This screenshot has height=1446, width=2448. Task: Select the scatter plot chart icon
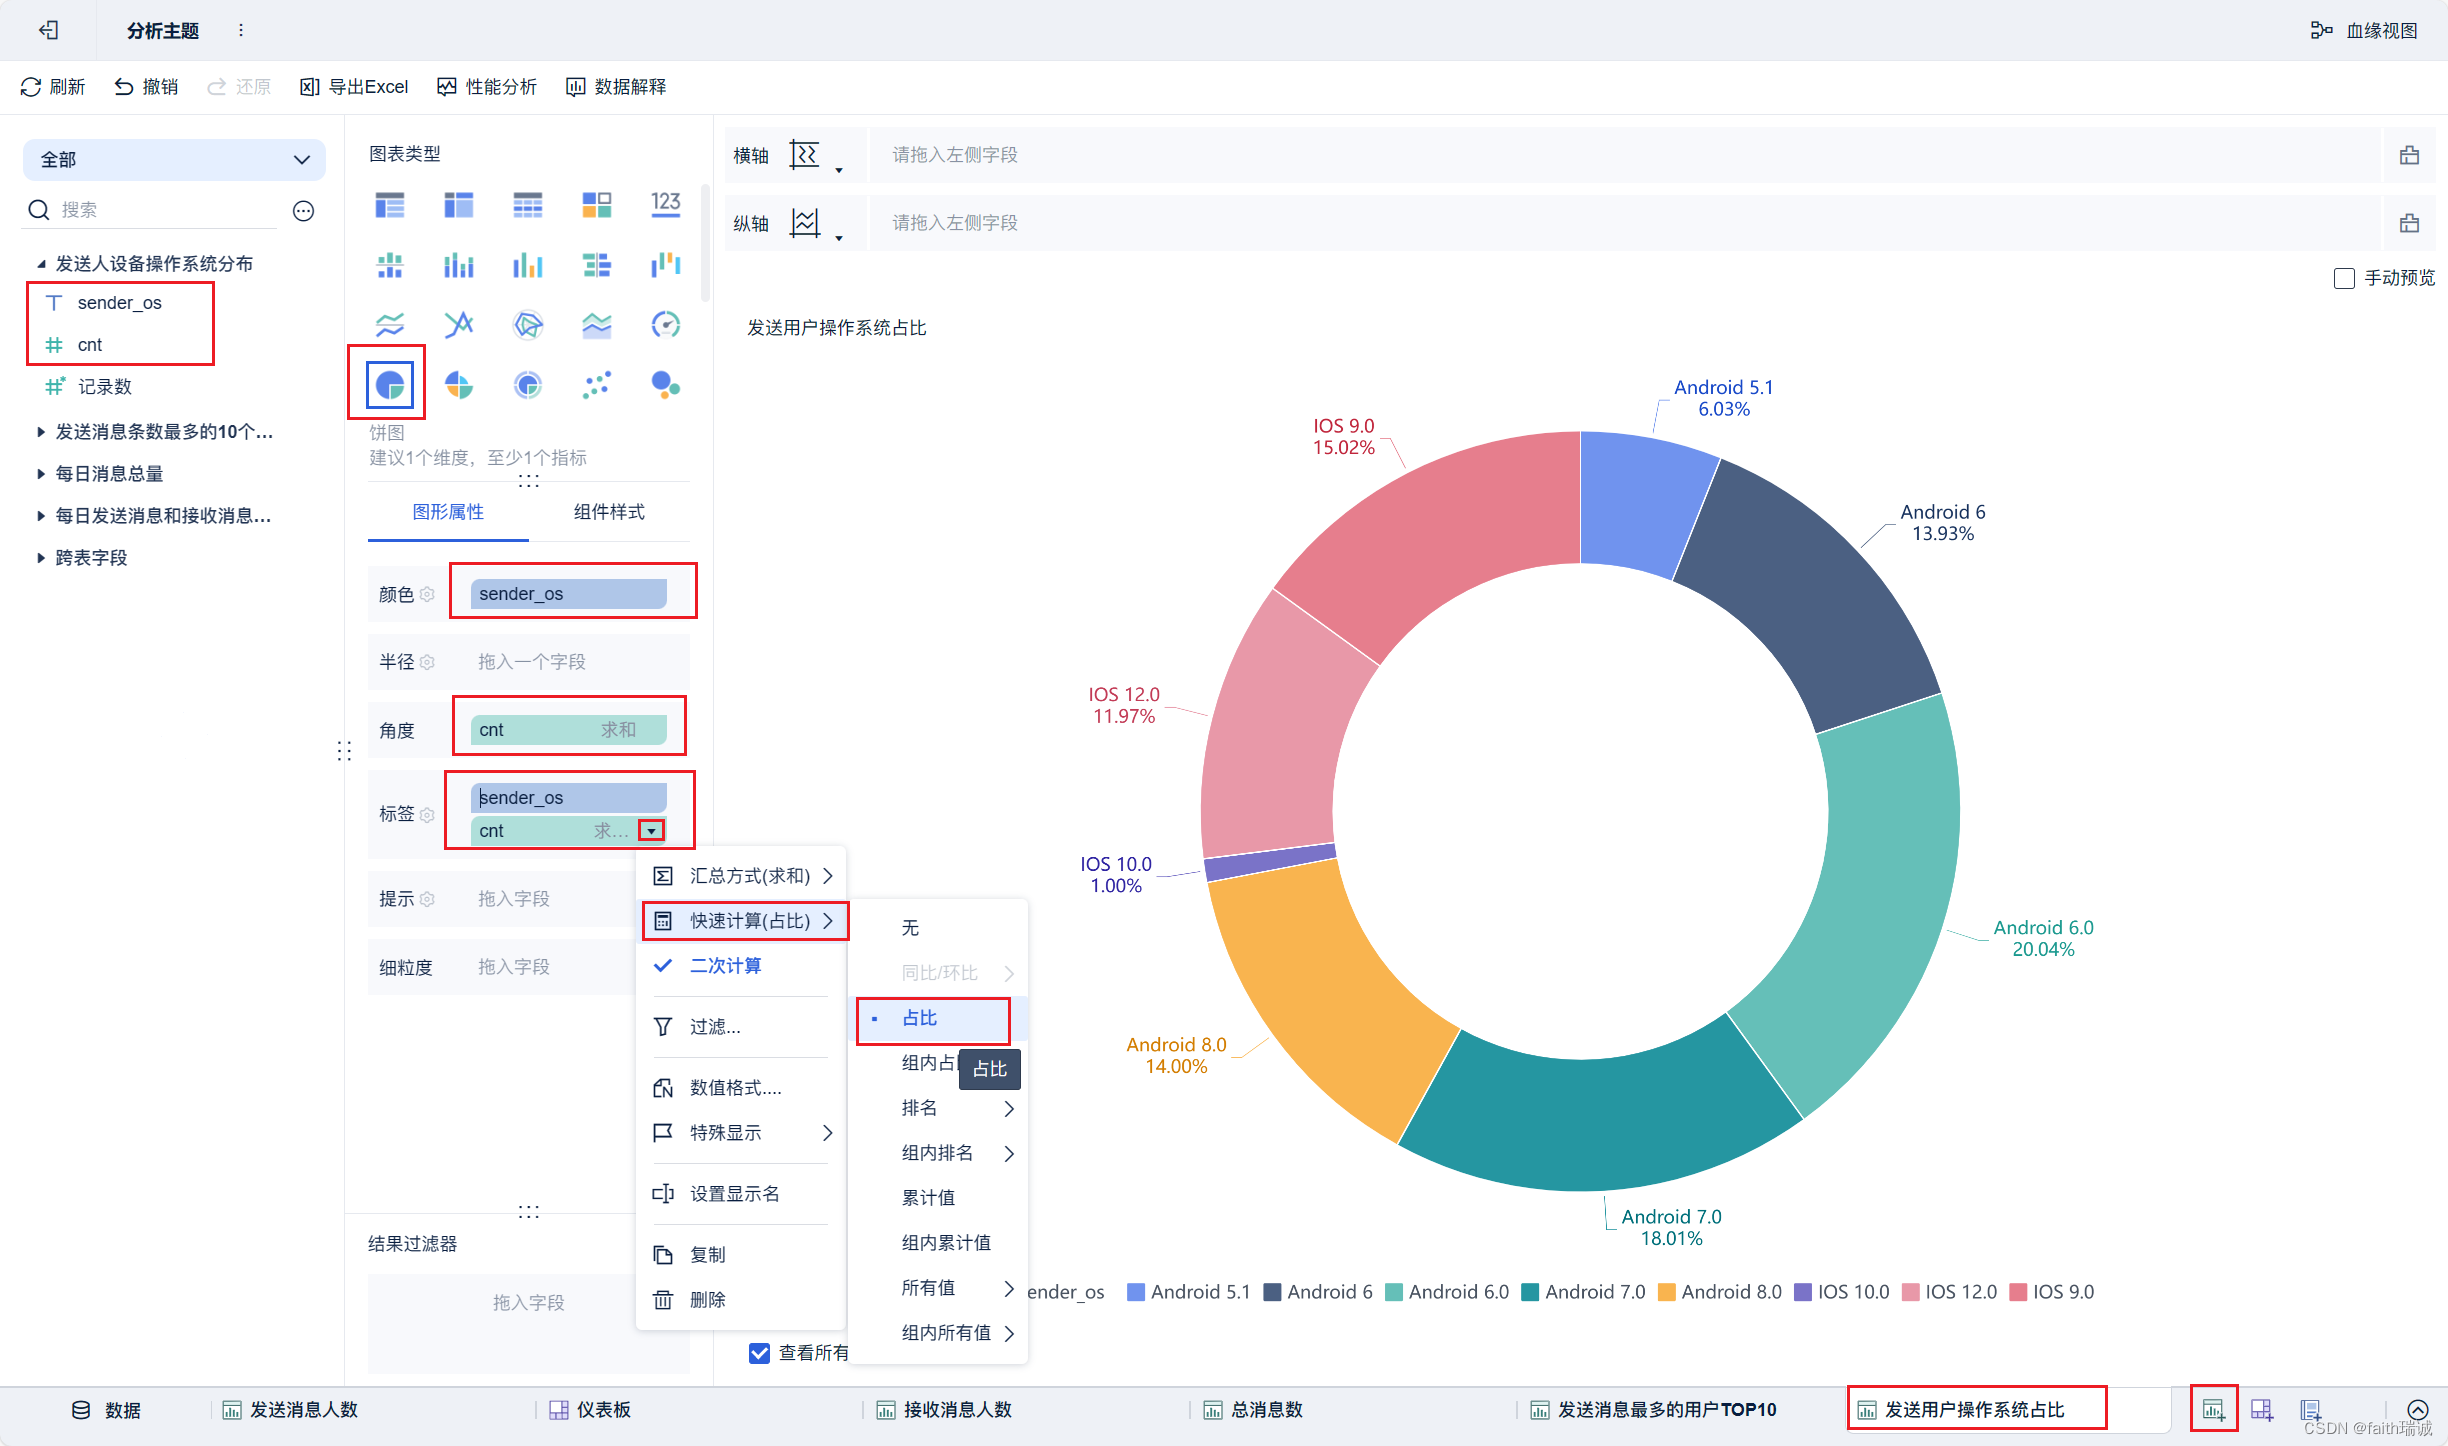(x=596, y=384)
